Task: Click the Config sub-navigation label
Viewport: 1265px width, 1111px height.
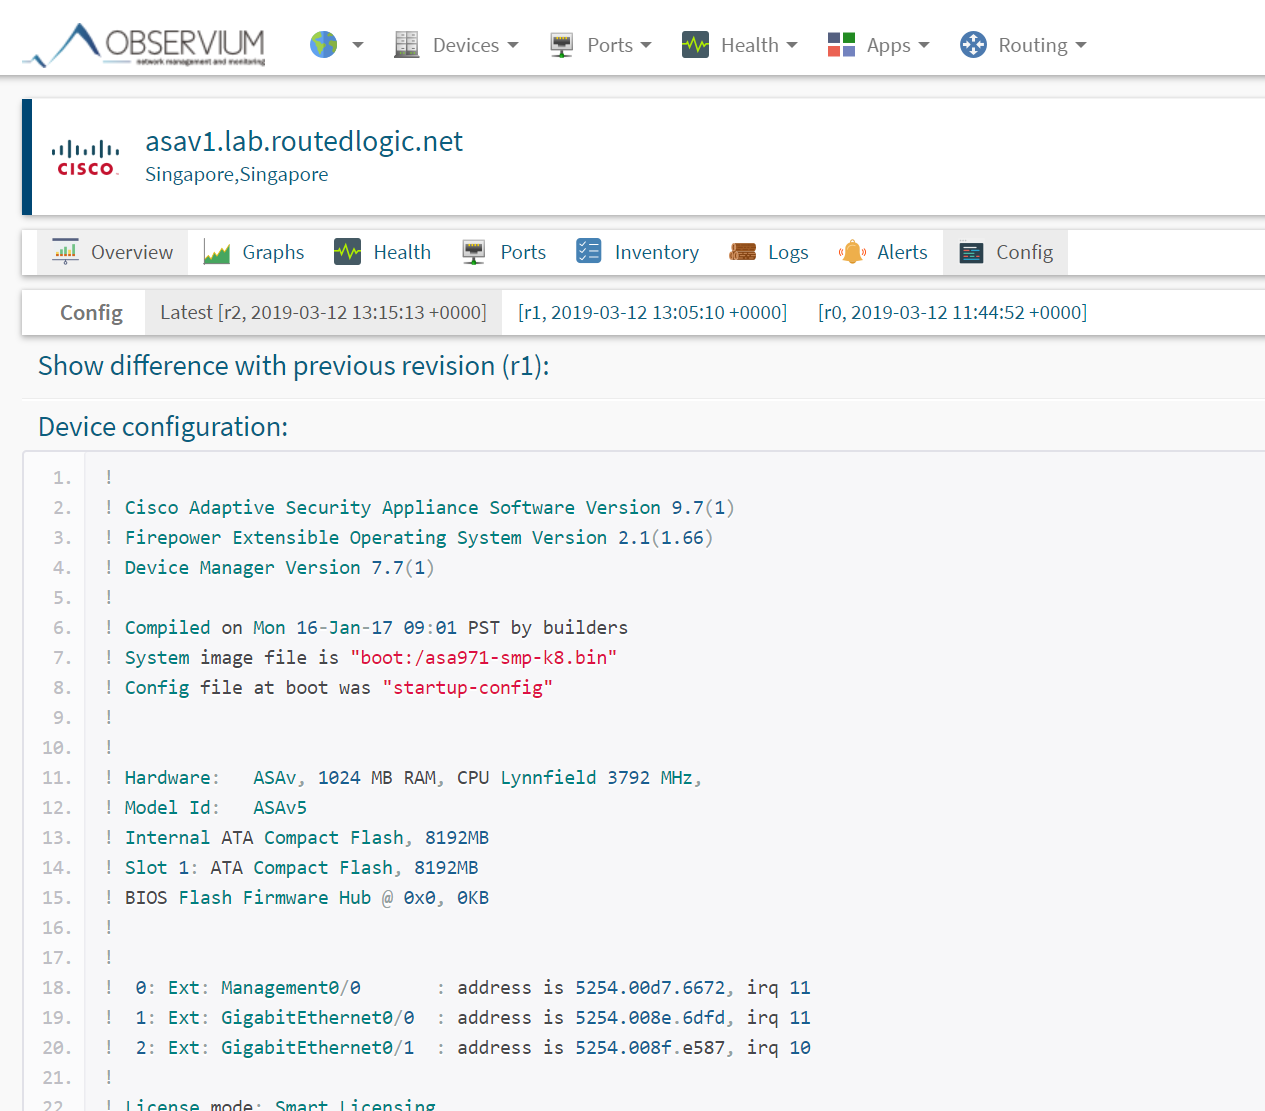Action: click(91, 313)
